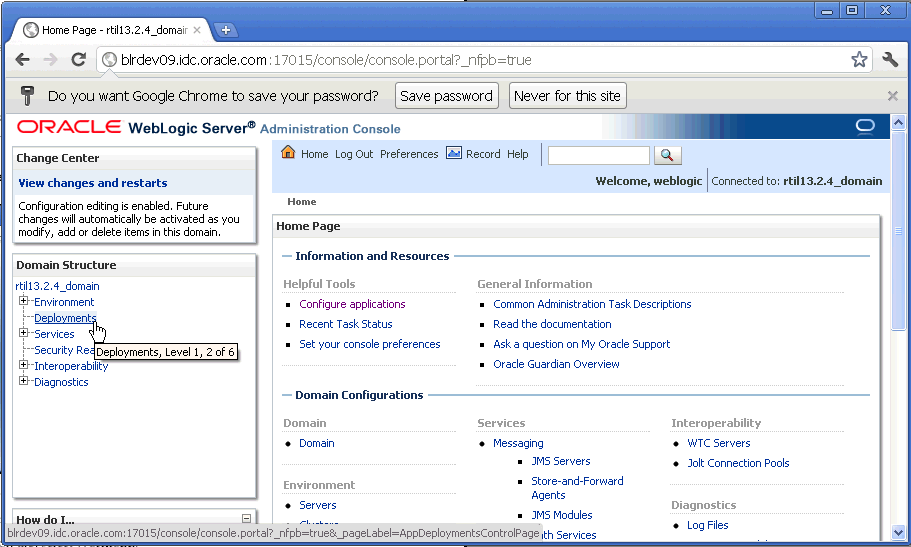This screenshot has width=911, height=547.
Task: Expand the Interoperability tree node
Action: pyautogui.click(x=23, y=364)
